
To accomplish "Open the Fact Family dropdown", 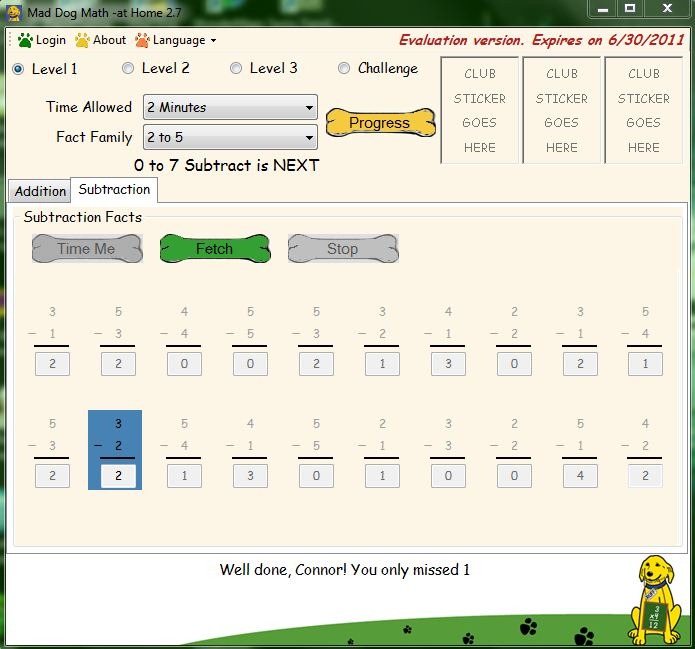I will [230, 137].
